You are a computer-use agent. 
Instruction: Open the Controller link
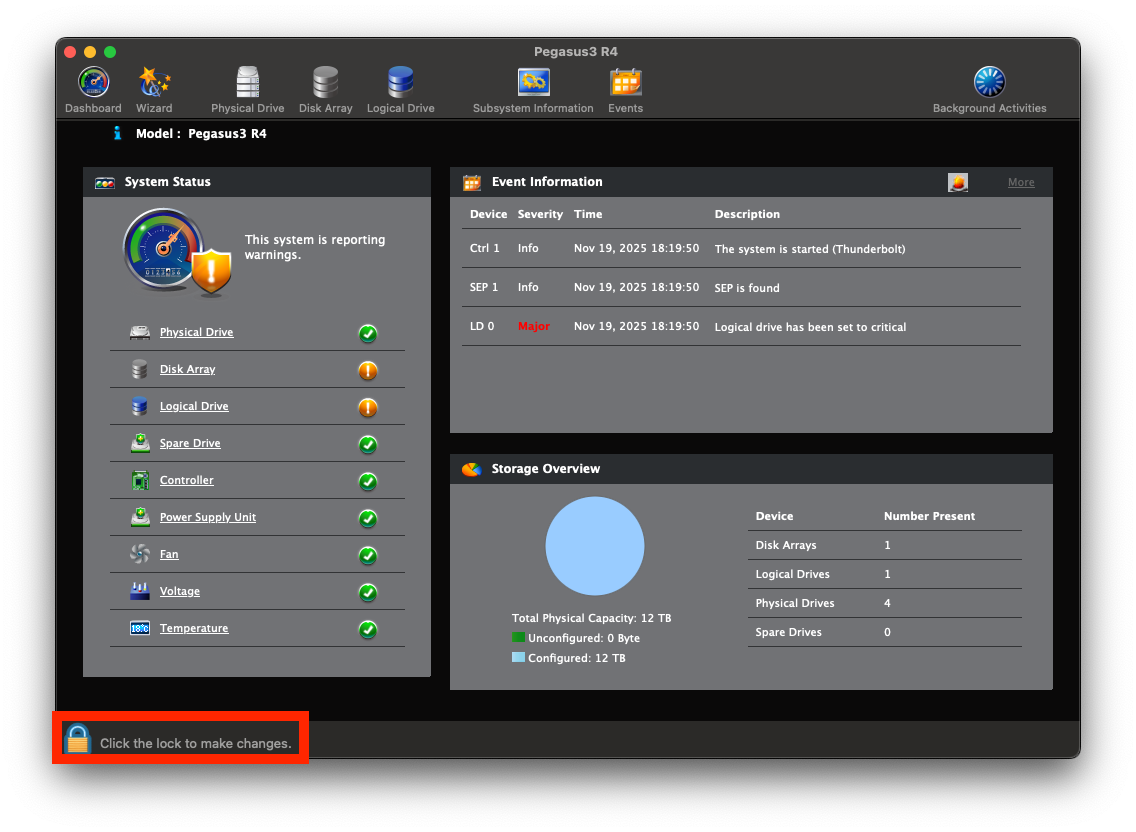tap(186, 480)
